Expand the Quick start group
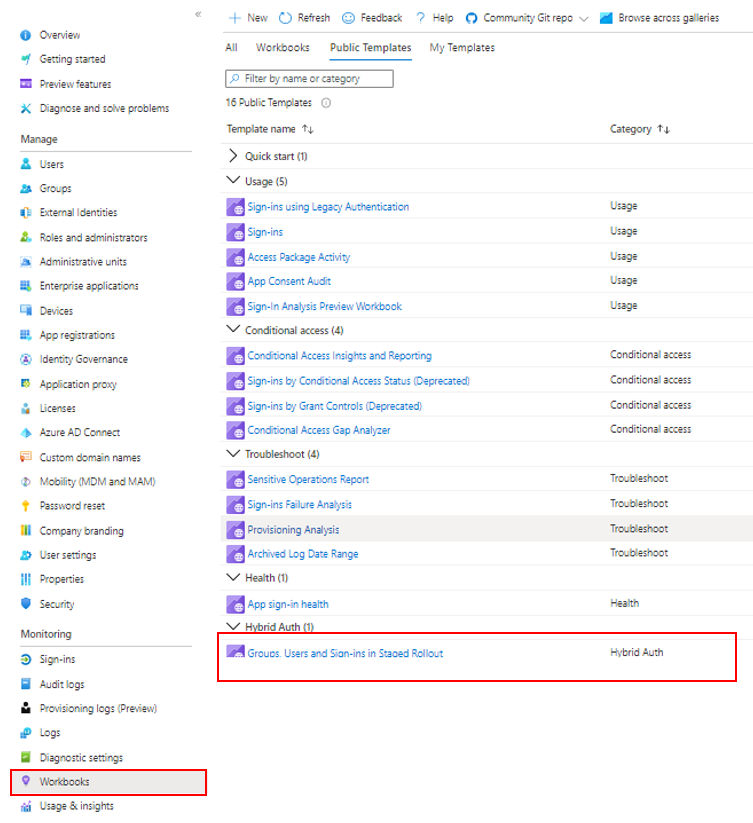The height and width of the screenshot is (823, 753). [x=233, y=156]
